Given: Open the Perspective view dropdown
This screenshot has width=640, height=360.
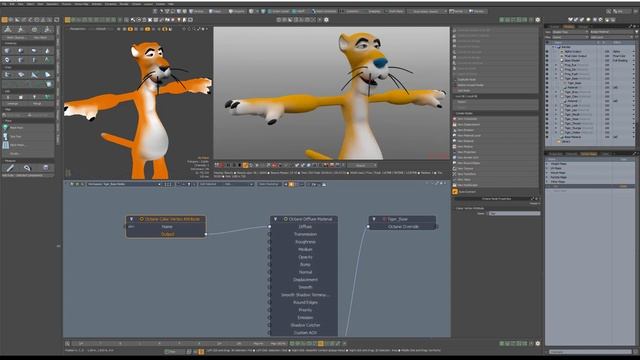Looking at the screenshot, I should click(78, 29).
